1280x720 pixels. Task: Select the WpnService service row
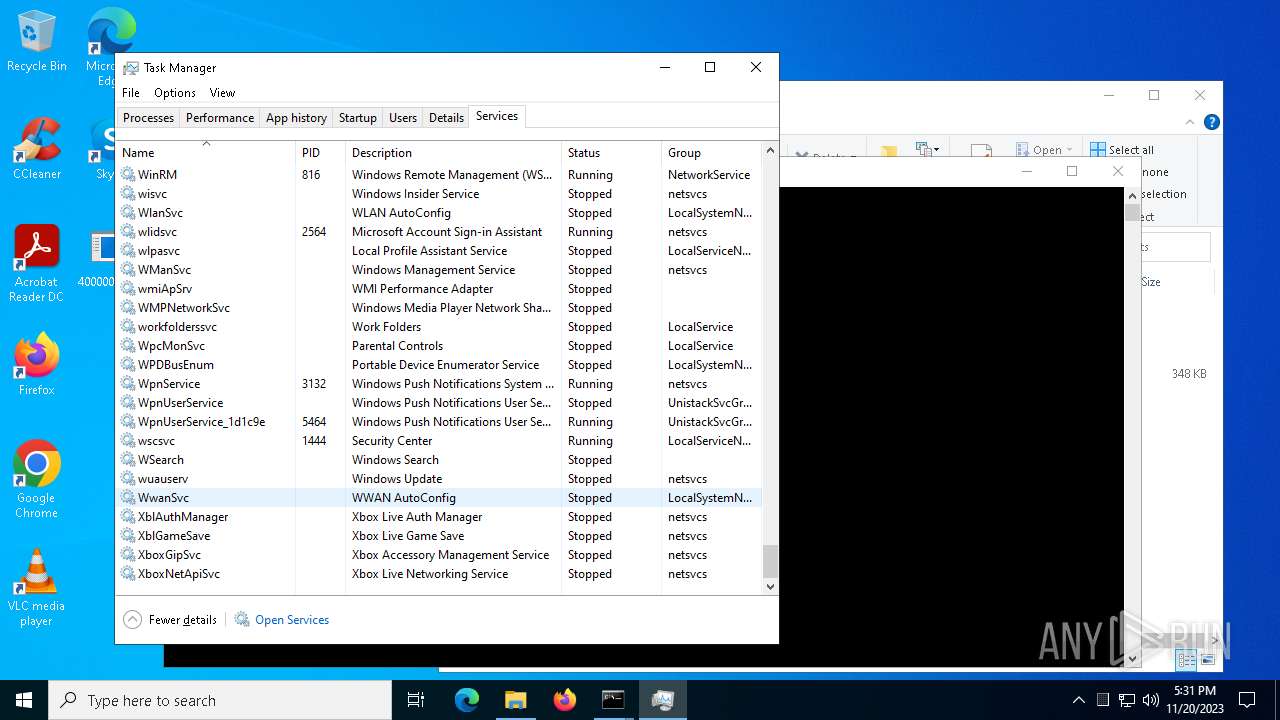439,384
